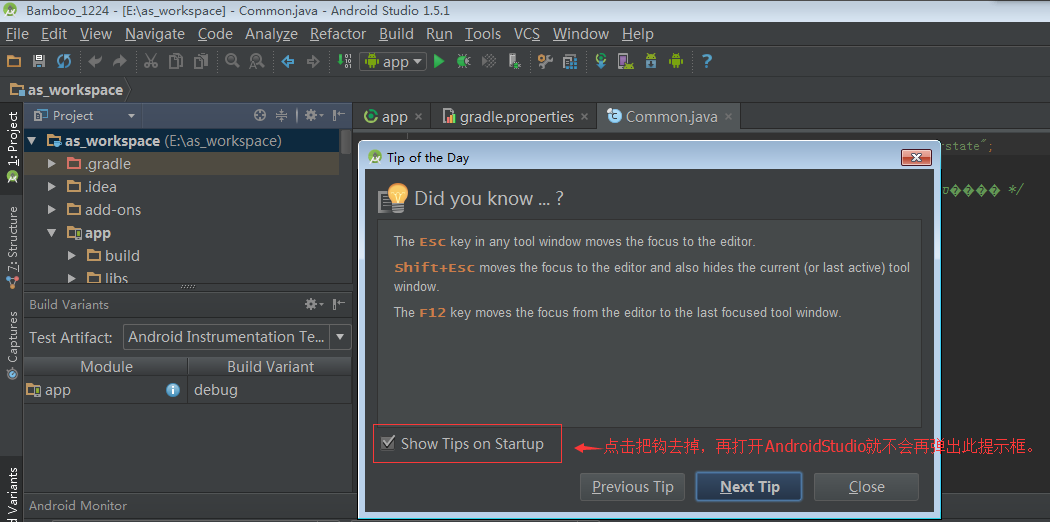The image size is (1050, 522).
Task: Open the app run configuration dropdown
Action: [393, 62]
